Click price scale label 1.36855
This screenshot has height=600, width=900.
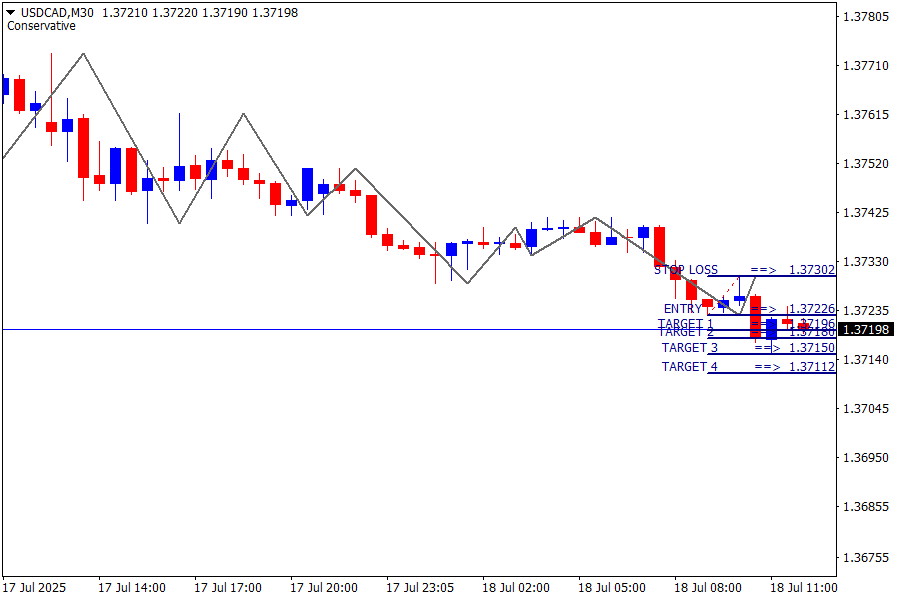(866, 507)
